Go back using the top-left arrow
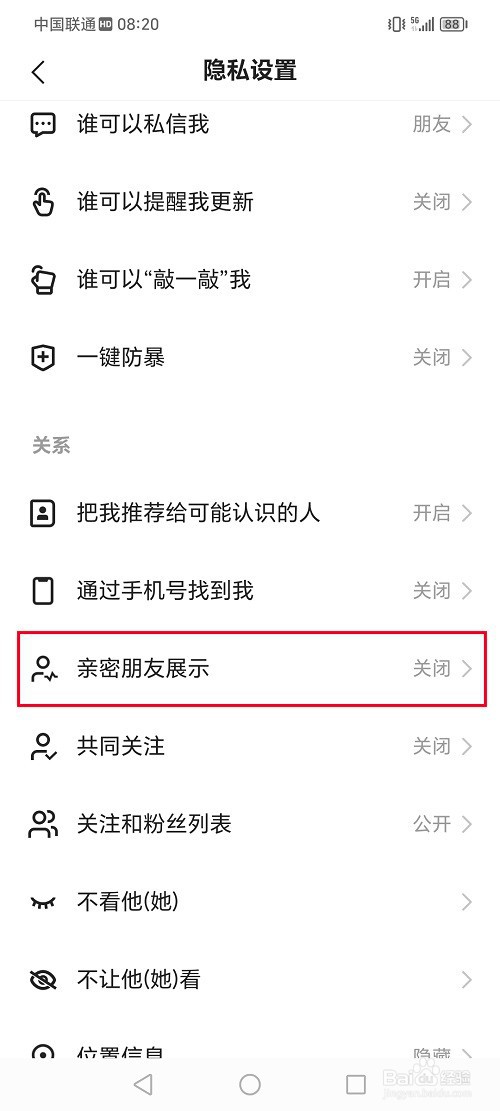The image size is (500, 1111). 38,72
